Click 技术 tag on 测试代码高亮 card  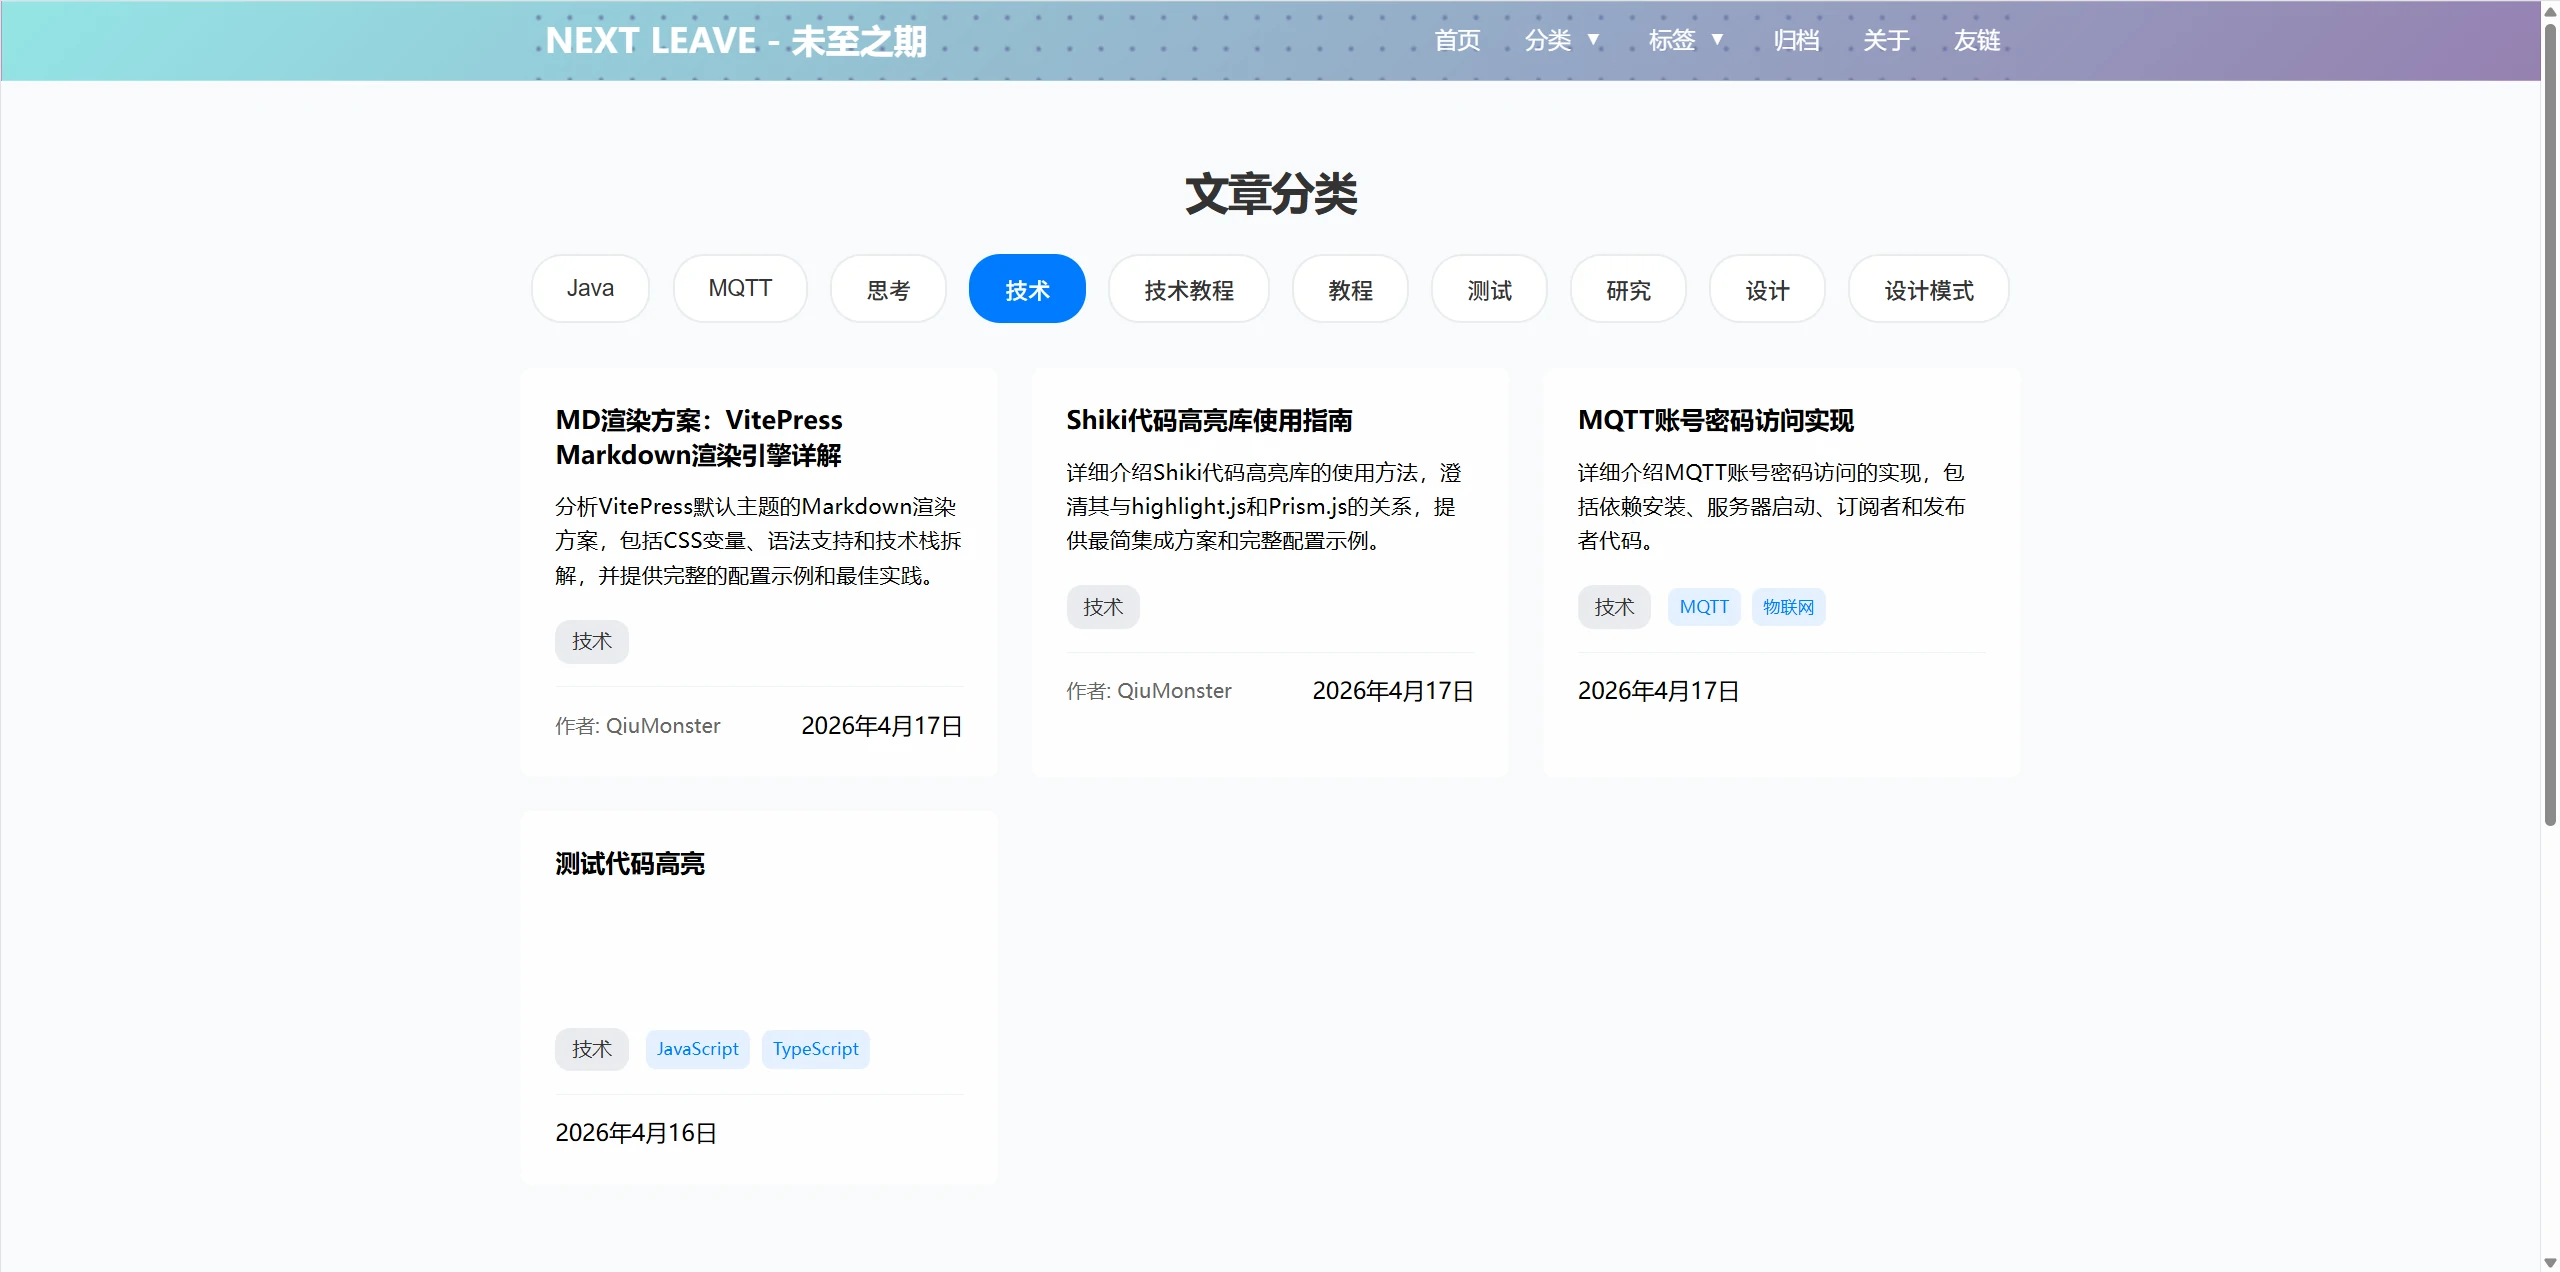pos(592,1049)
